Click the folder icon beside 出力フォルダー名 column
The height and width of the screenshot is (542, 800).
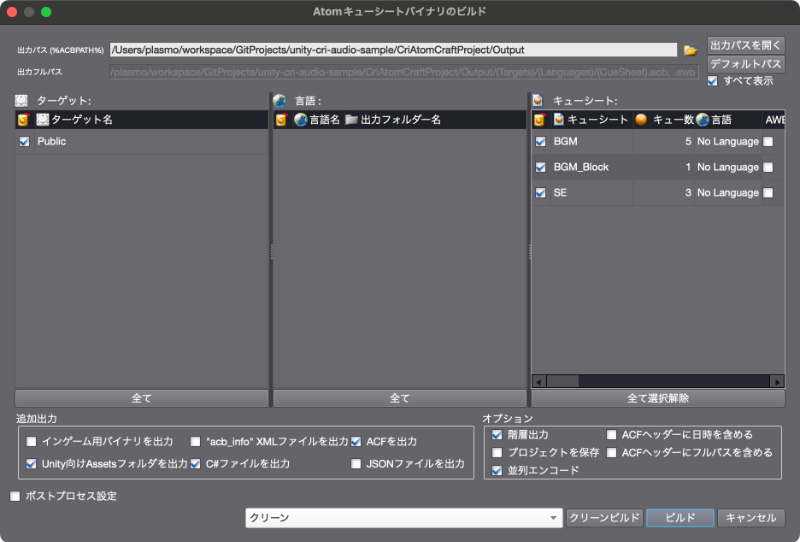click(x=351, y=119)
